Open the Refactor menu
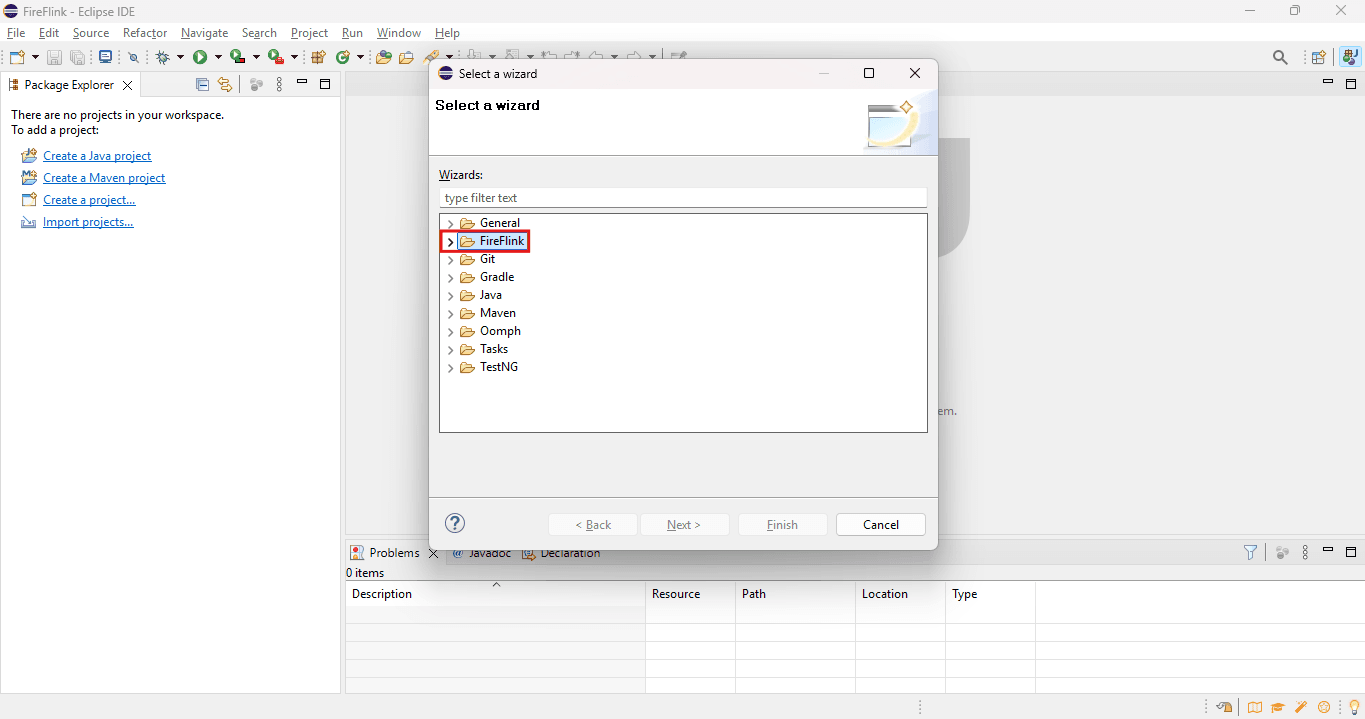1365x719 pixels. [145, 33]
